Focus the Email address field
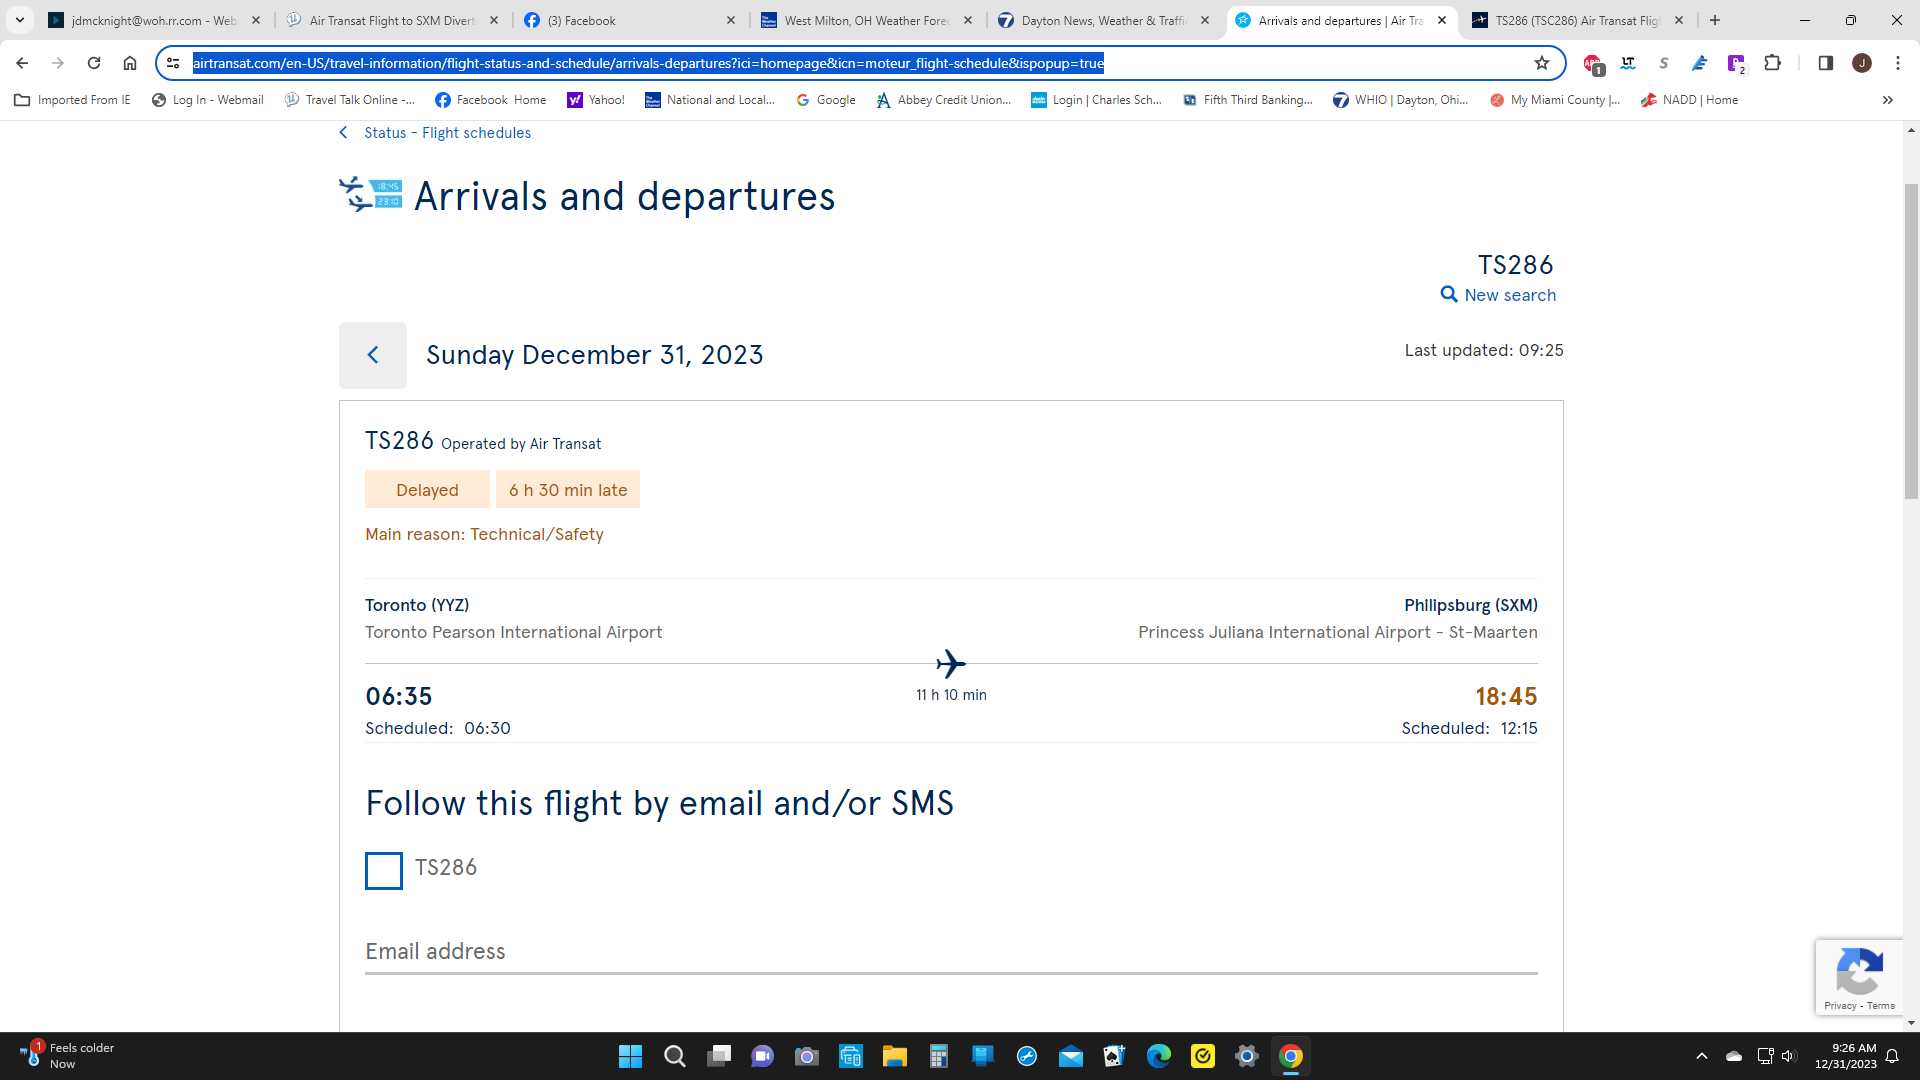Viewport: 1920px width, 1080px height. tap(951, 952)
